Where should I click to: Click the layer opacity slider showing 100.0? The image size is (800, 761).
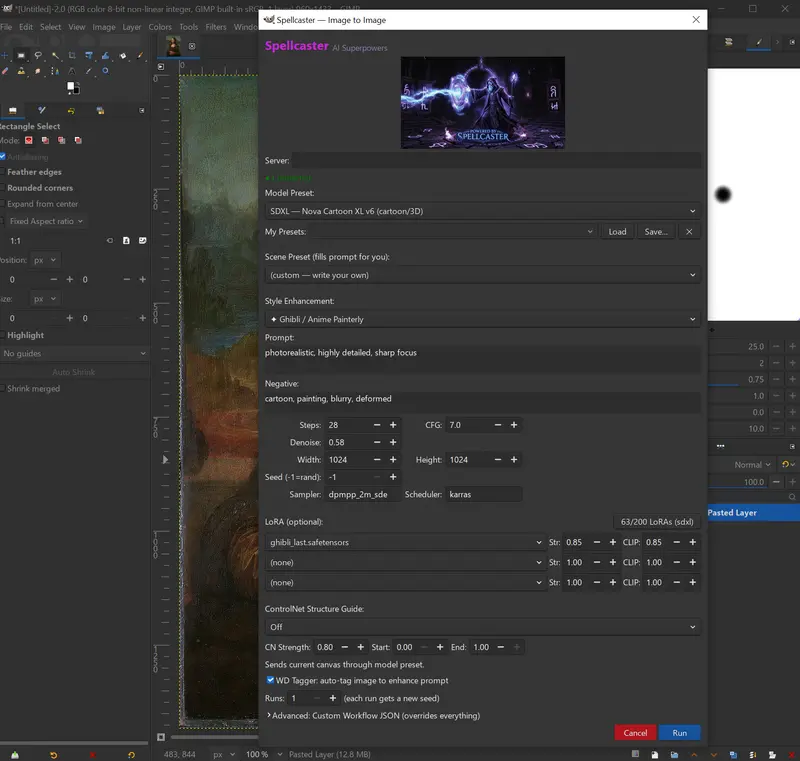738,482
